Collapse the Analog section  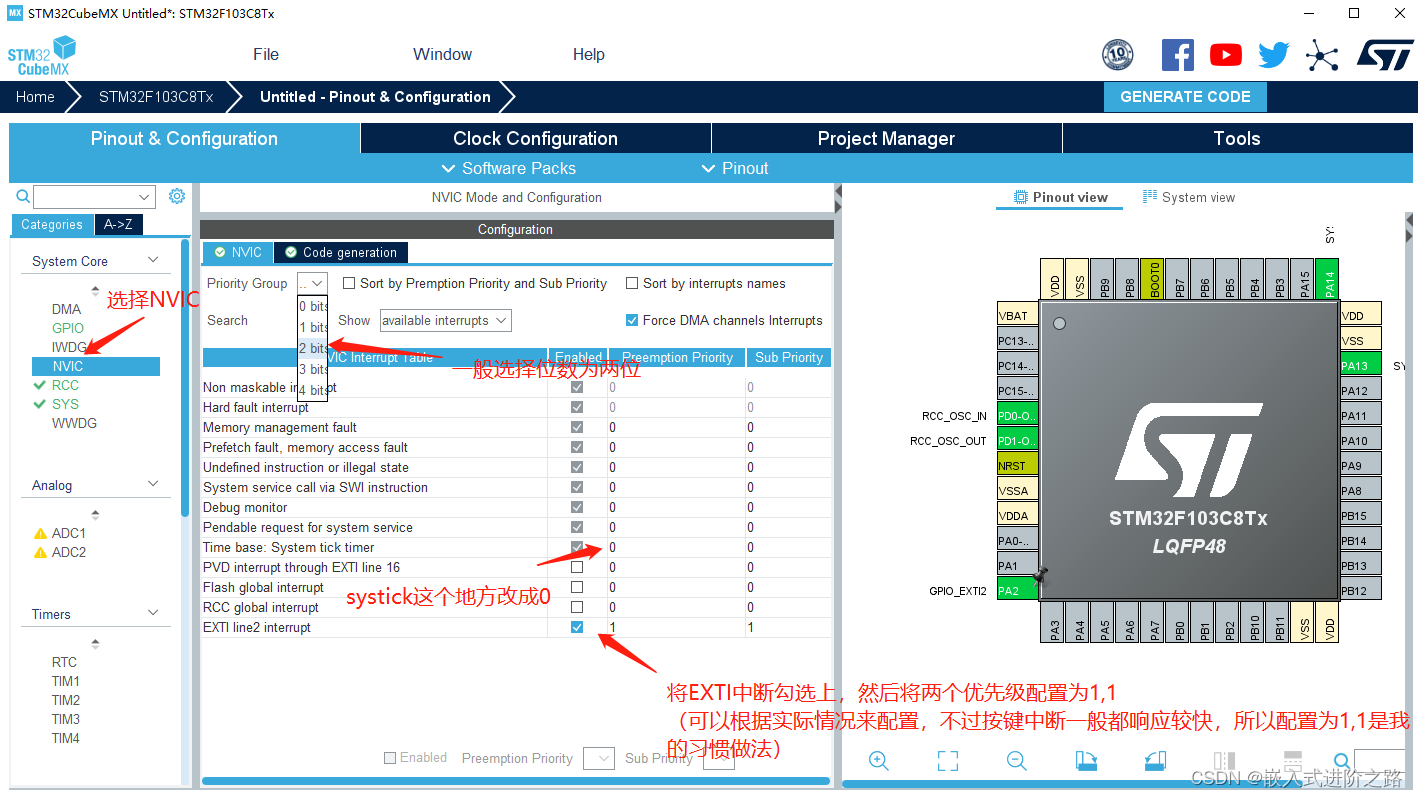pos(153,484)
